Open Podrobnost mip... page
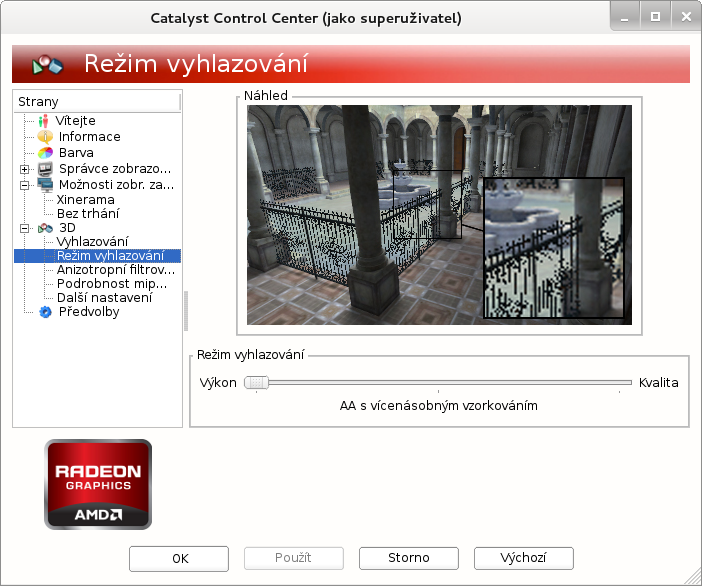 tap(112, 284)
